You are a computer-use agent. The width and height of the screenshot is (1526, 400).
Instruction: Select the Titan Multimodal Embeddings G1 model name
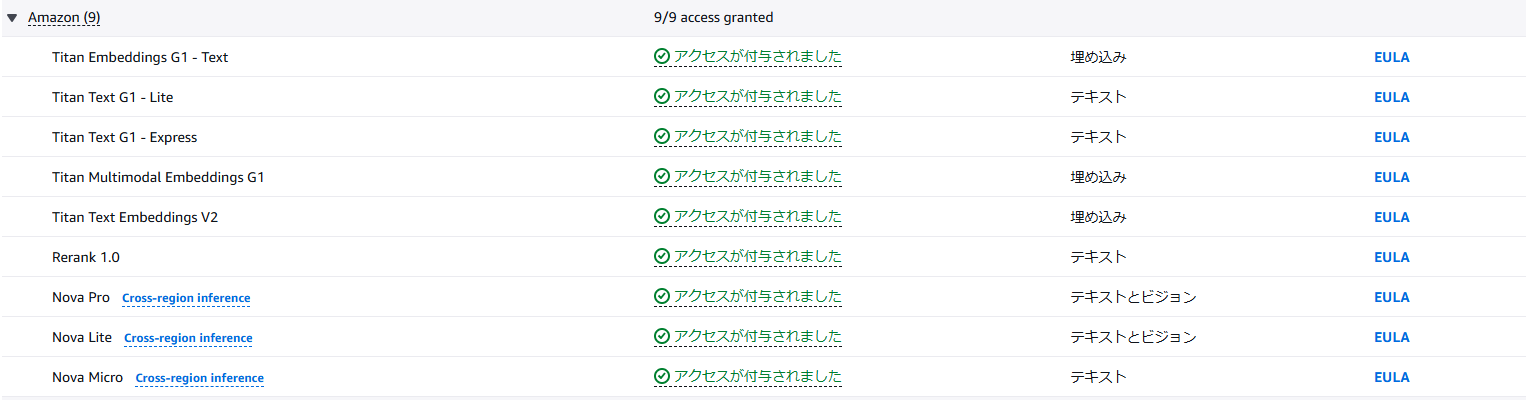pyautogui.click(x=158, y=177)
